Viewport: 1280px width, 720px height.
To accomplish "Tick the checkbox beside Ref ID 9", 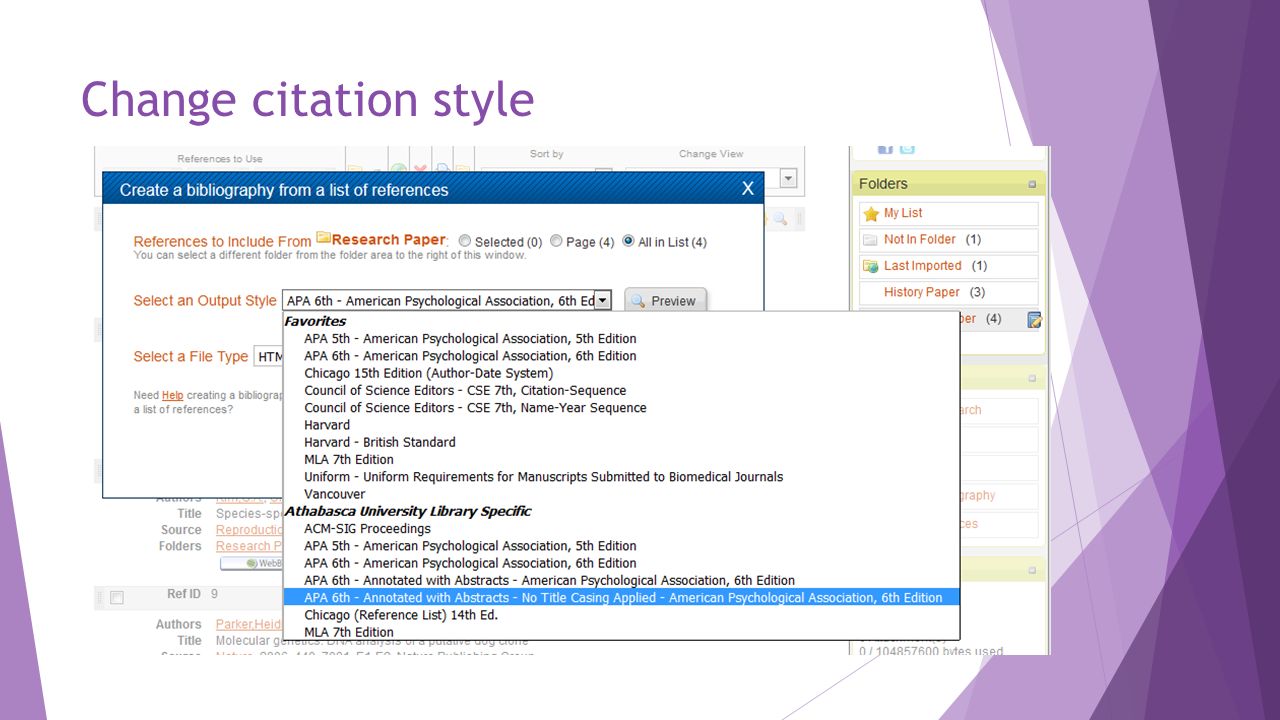I will tap(117, 598).
